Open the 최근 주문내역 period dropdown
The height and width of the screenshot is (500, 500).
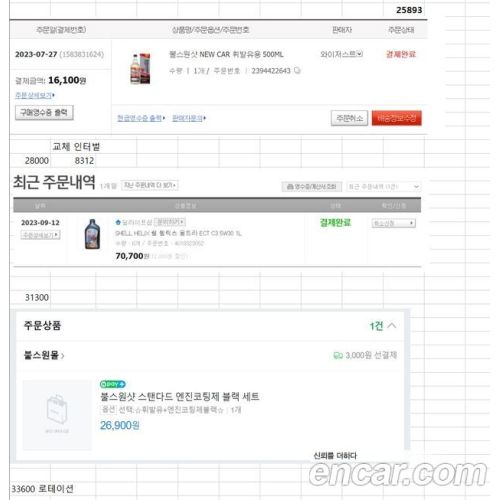[383, 187]
